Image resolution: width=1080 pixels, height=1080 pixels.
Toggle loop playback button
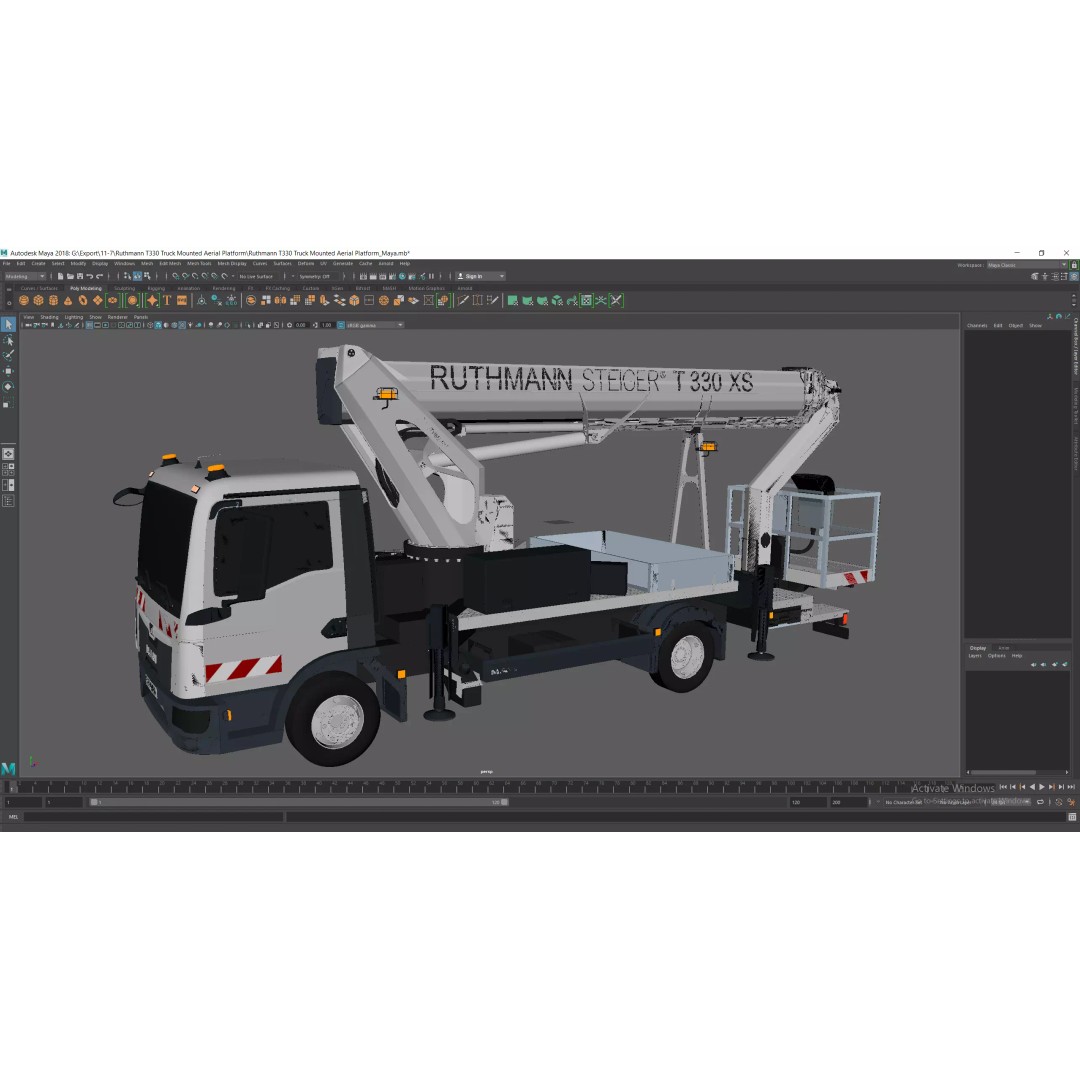[x=1040, y=802]
